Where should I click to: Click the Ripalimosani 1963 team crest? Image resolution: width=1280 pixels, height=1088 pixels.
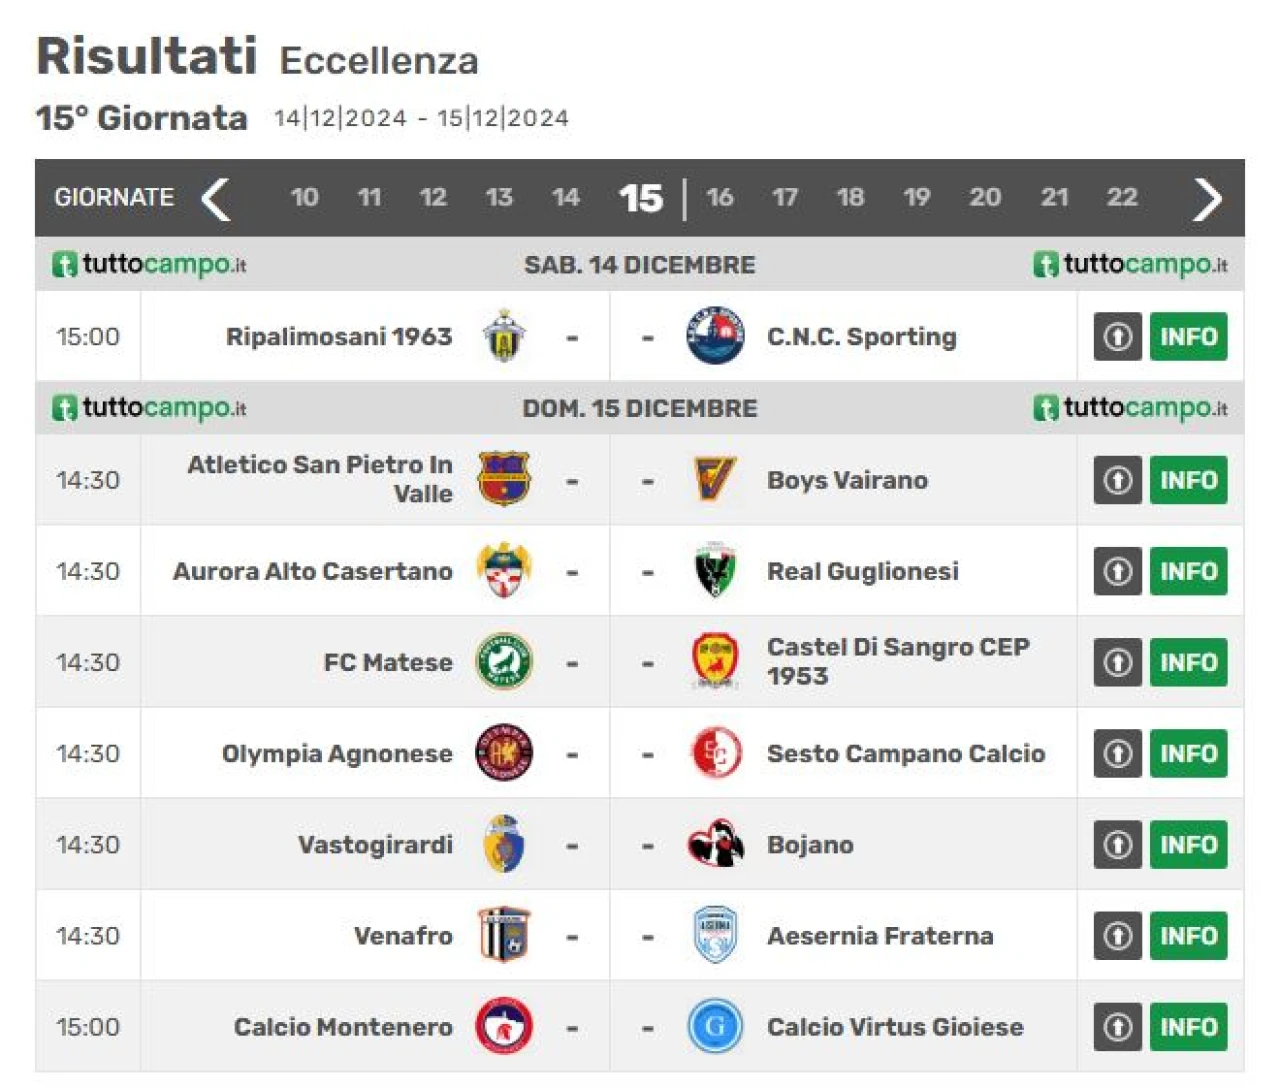tap(504, 336)
